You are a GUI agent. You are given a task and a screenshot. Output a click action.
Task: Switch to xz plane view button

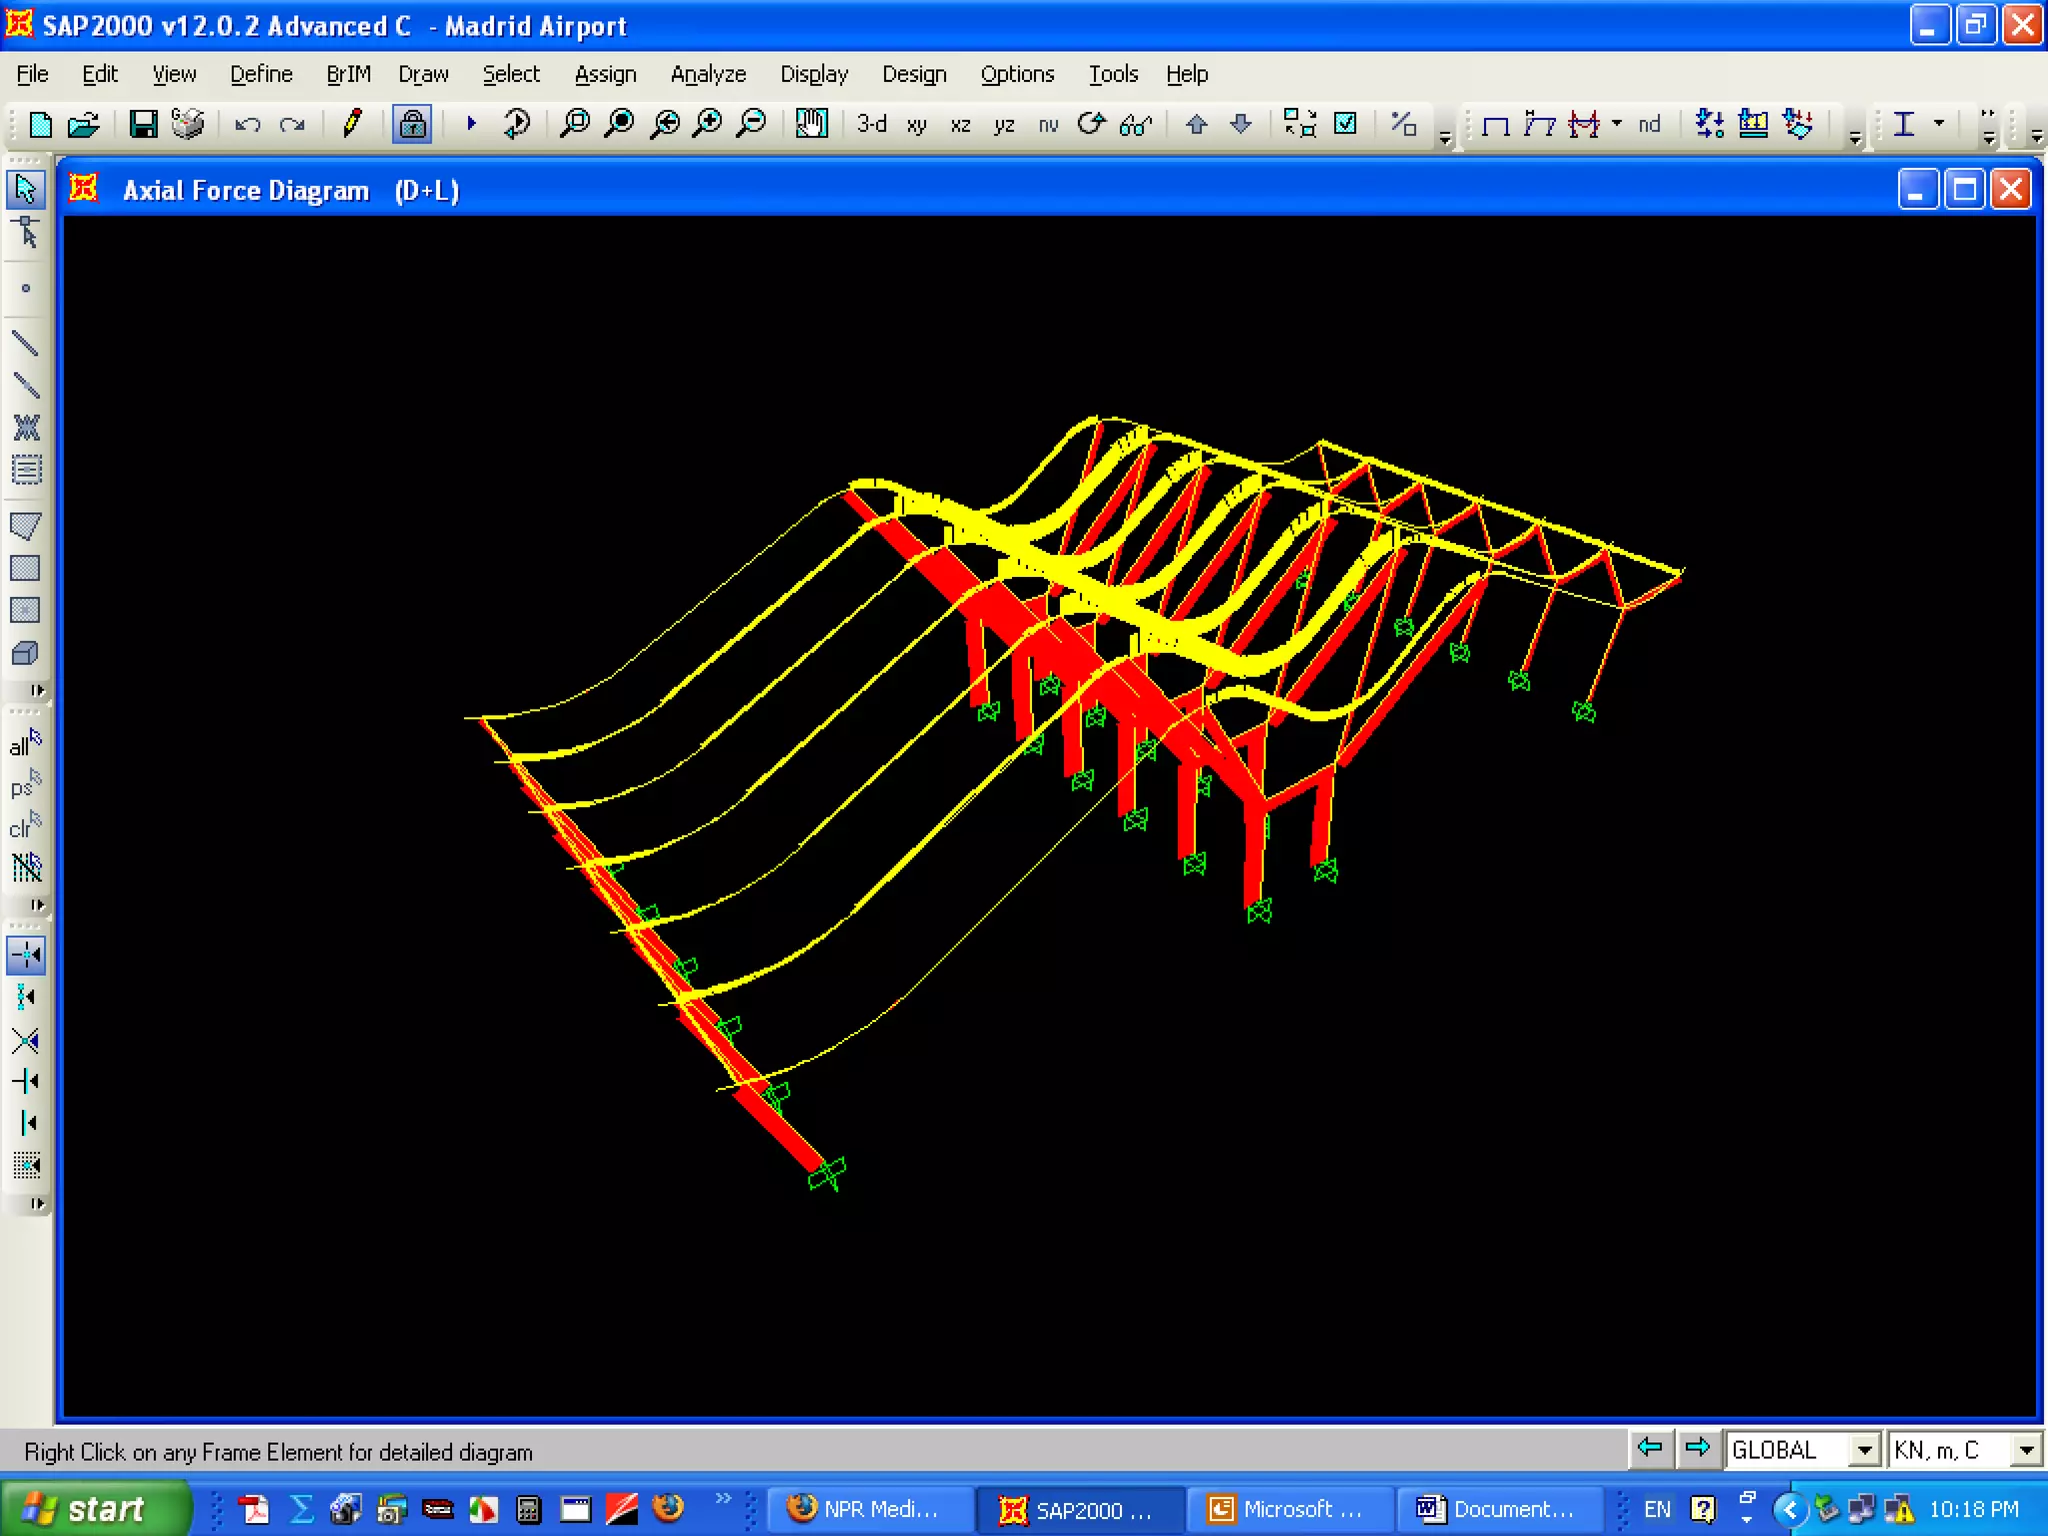coord(960,124)
